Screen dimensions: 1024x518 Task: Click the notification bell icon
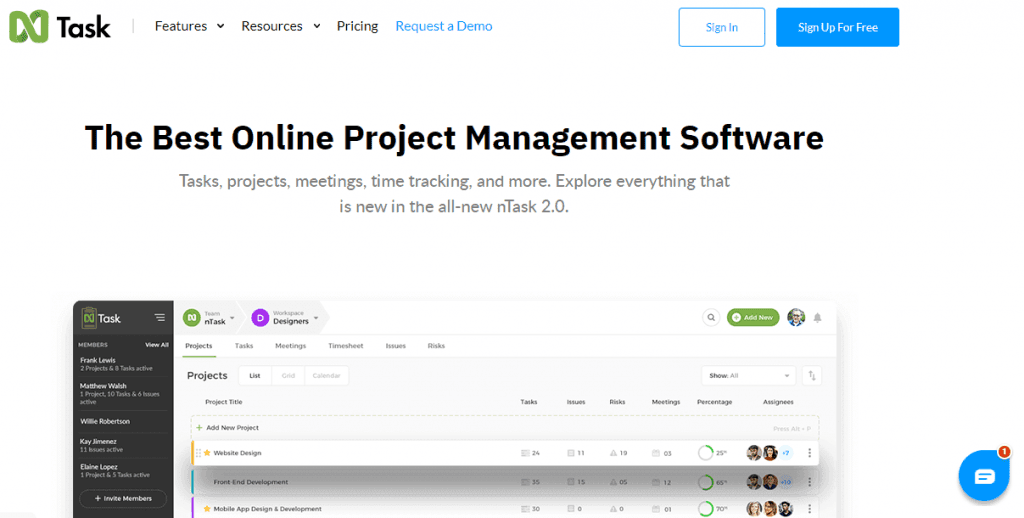[x=817, y=317]
